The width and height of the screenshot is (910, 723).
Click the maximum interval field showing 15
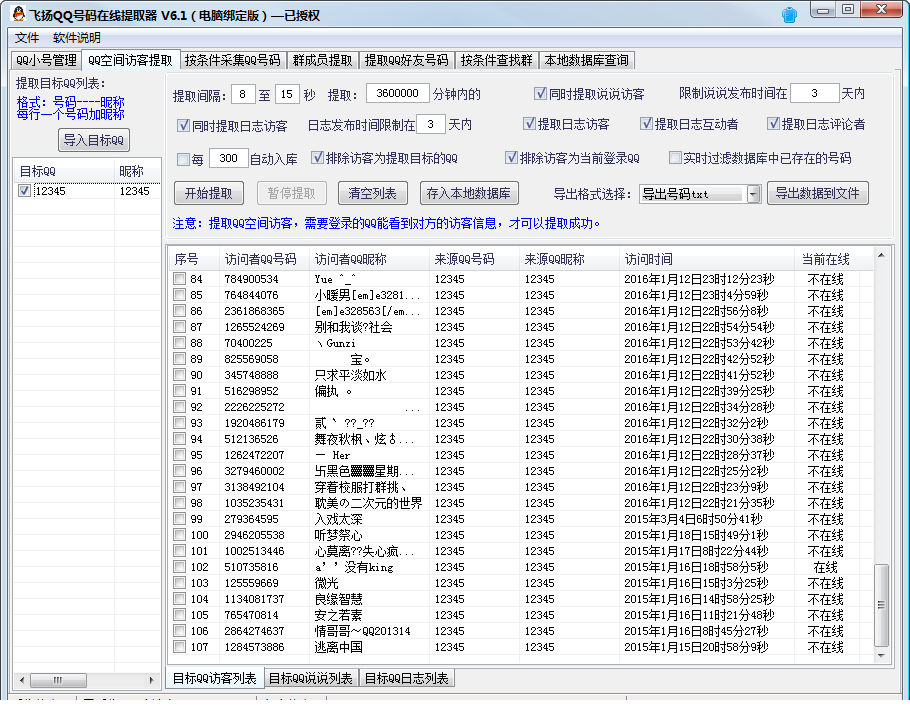[287, 94]
